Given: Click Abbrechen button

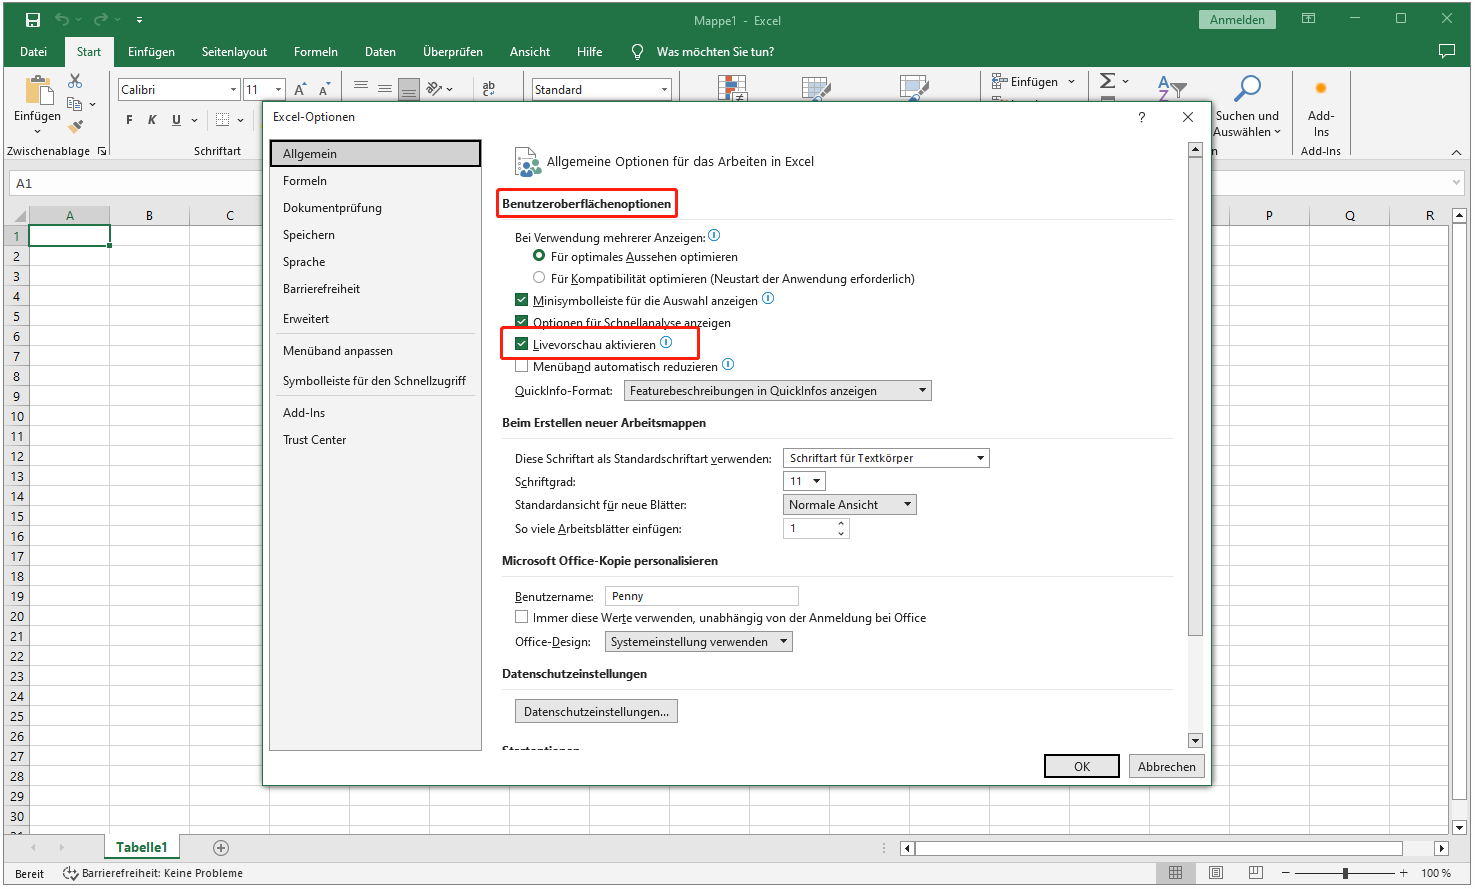Looking at the screenshot, I should tap(1167, 766).
